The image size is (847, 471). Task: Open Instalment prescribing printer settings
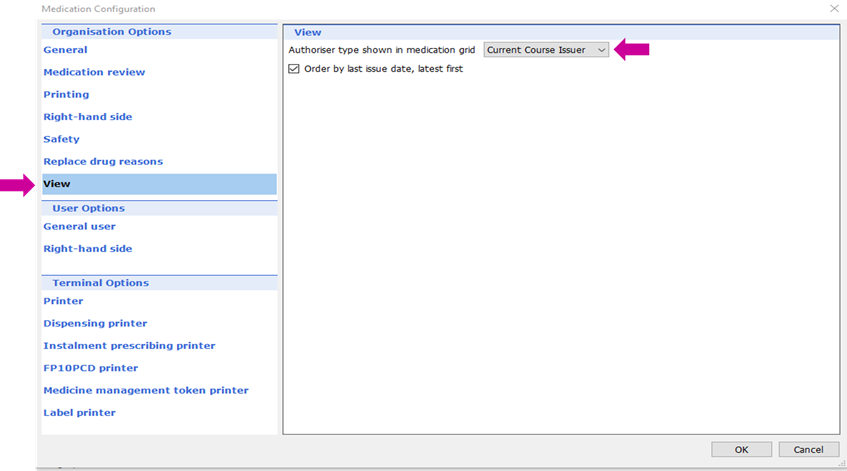click(x=129, y=346)
